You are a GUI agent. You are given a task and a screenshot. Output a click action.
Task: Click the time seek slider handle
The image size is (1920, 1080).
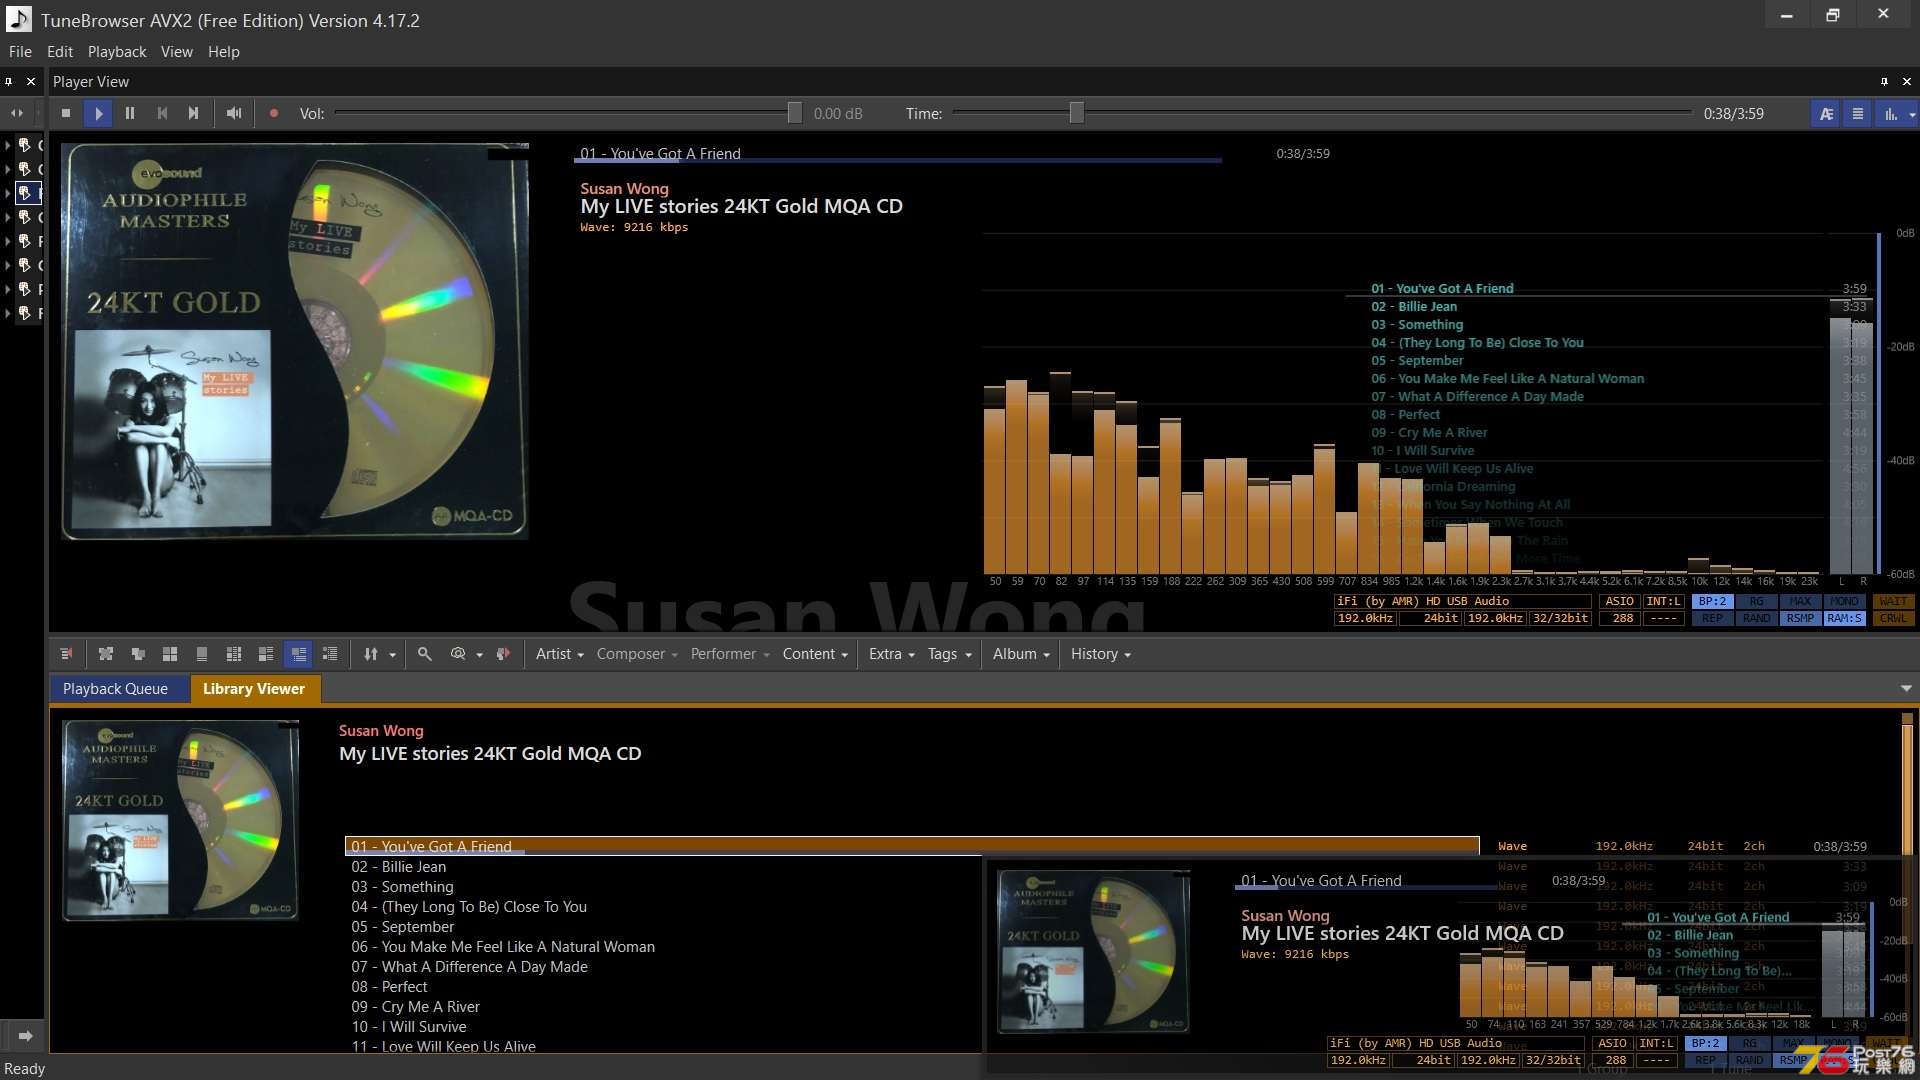pyautogui.click(x=1076, y=113)
